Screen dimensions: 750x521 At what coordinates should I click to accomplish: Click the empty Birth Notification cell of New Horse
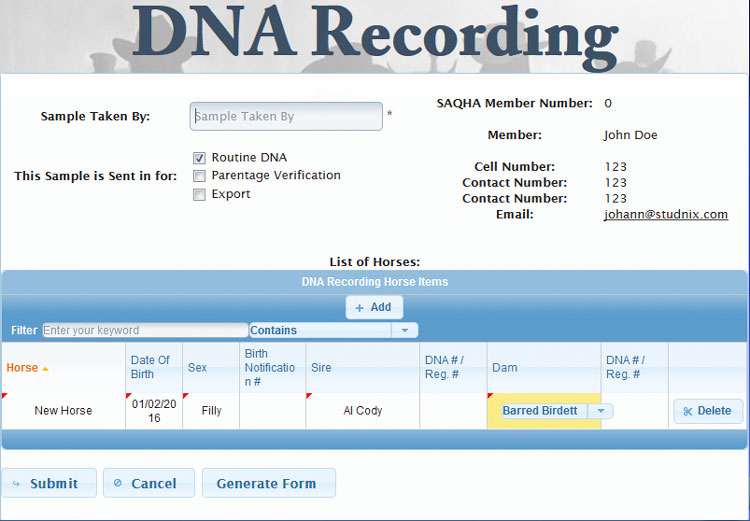point(273,411)
